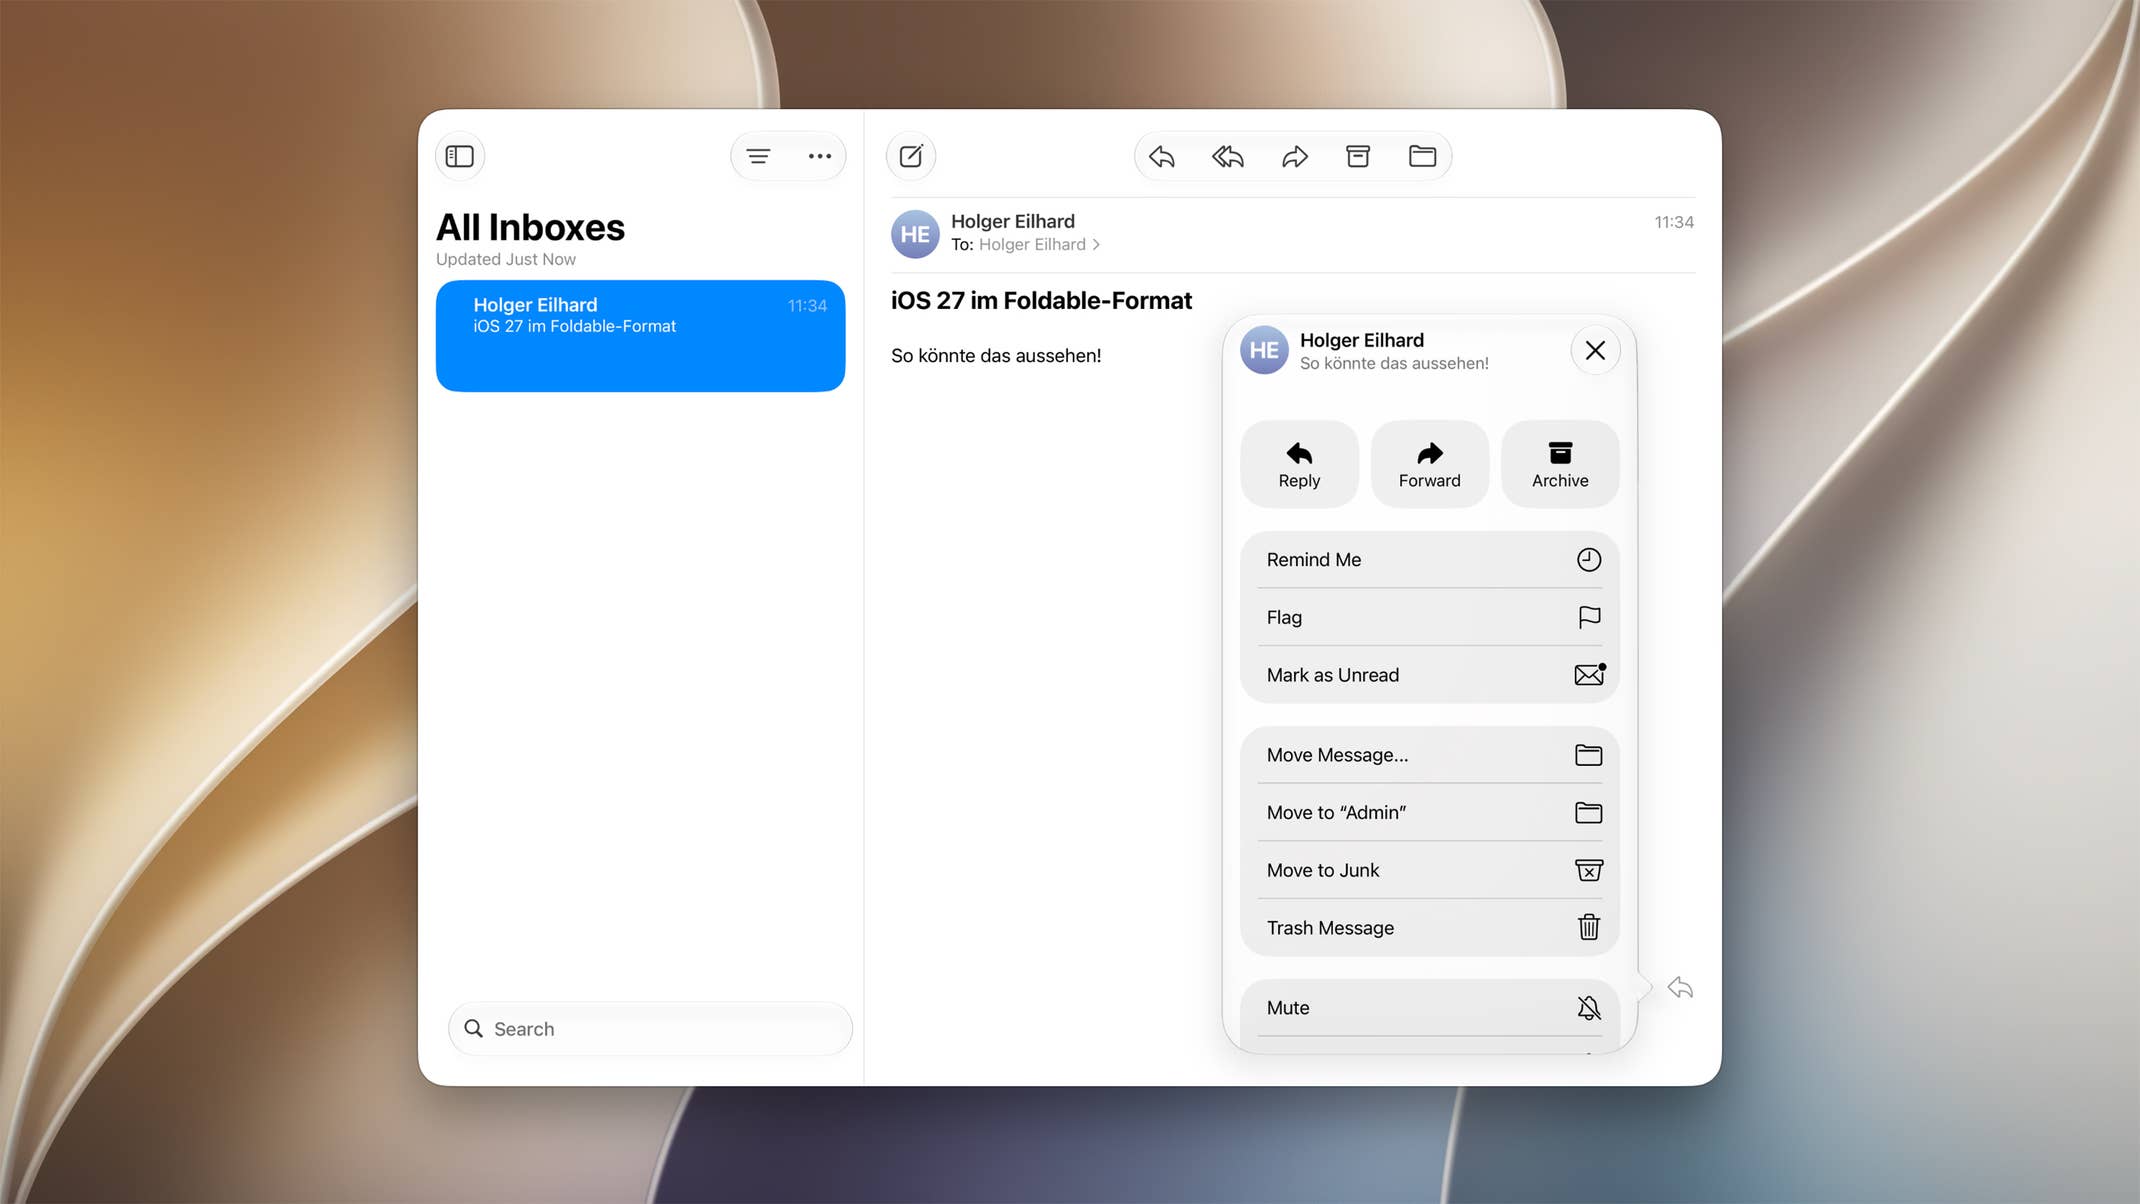Choose Move to "Admin" entry
This screenshot has height=1204, width=2140.
point(1429,812)
